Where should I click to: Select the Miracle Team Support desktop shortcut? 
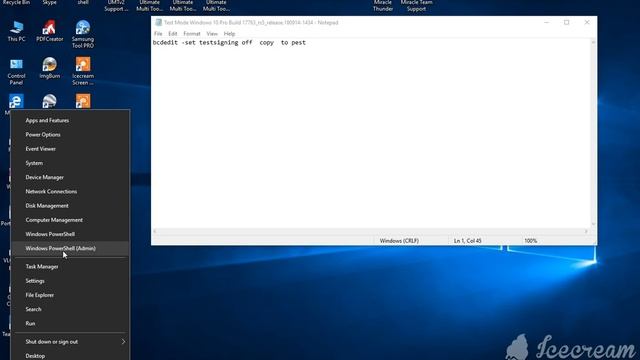click(x=416, y=6)
